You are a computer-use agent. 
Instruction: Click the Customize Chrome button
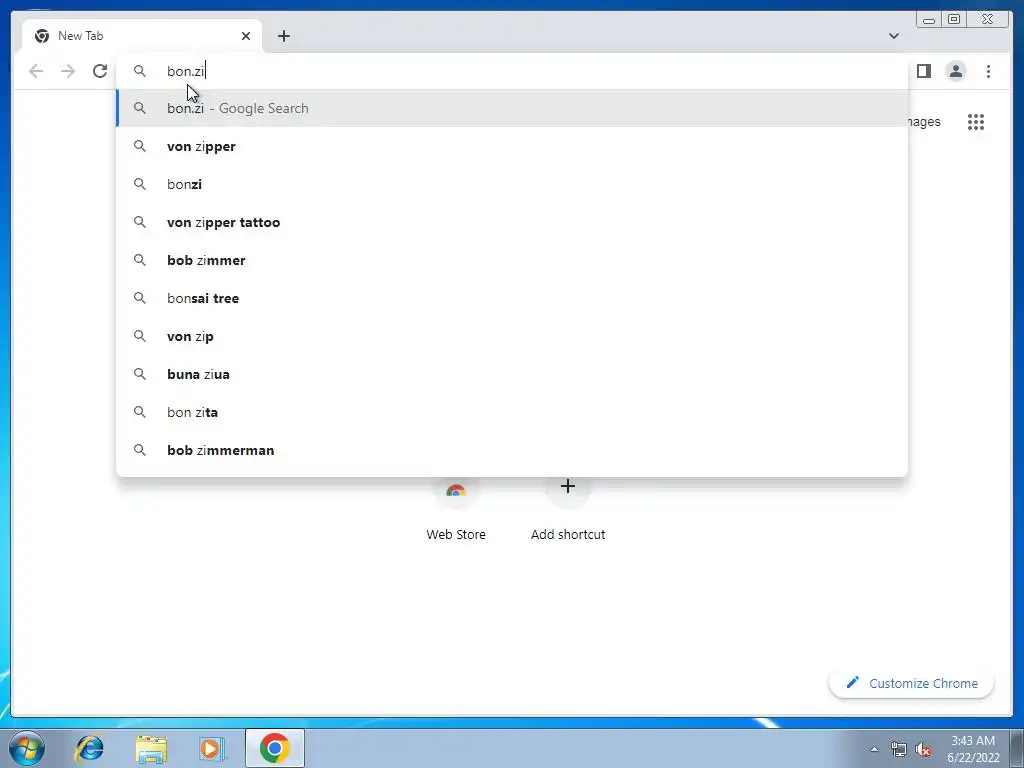912,683
